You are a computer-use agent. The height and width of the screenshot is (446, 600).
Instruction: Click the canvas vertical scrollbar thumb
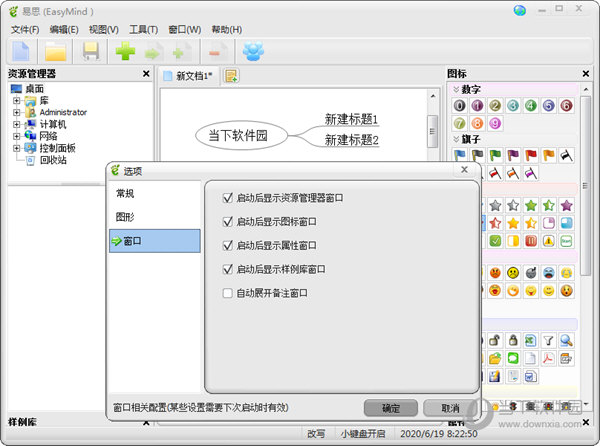click(x=432, y=131)
